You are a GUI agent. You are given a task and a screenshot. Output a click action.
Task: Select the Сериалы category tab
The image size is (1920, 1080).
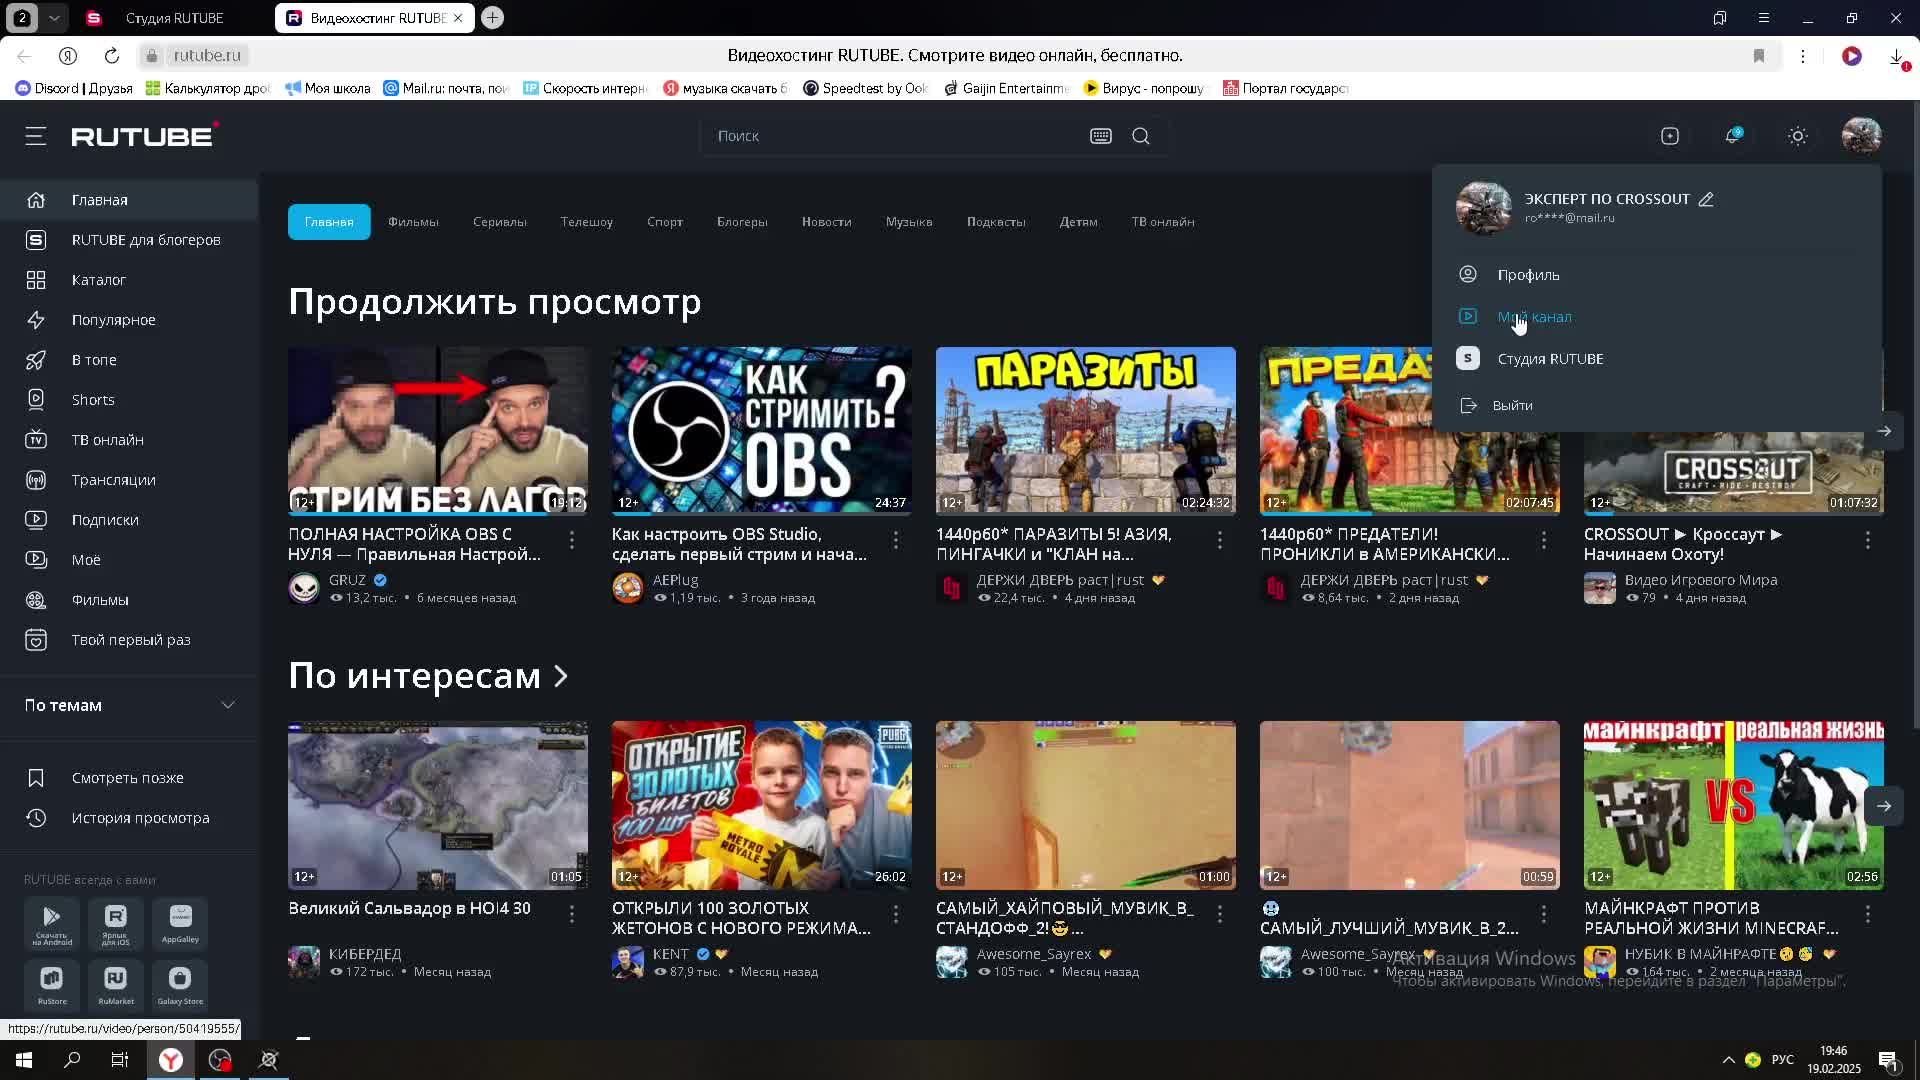click(499, 222)
